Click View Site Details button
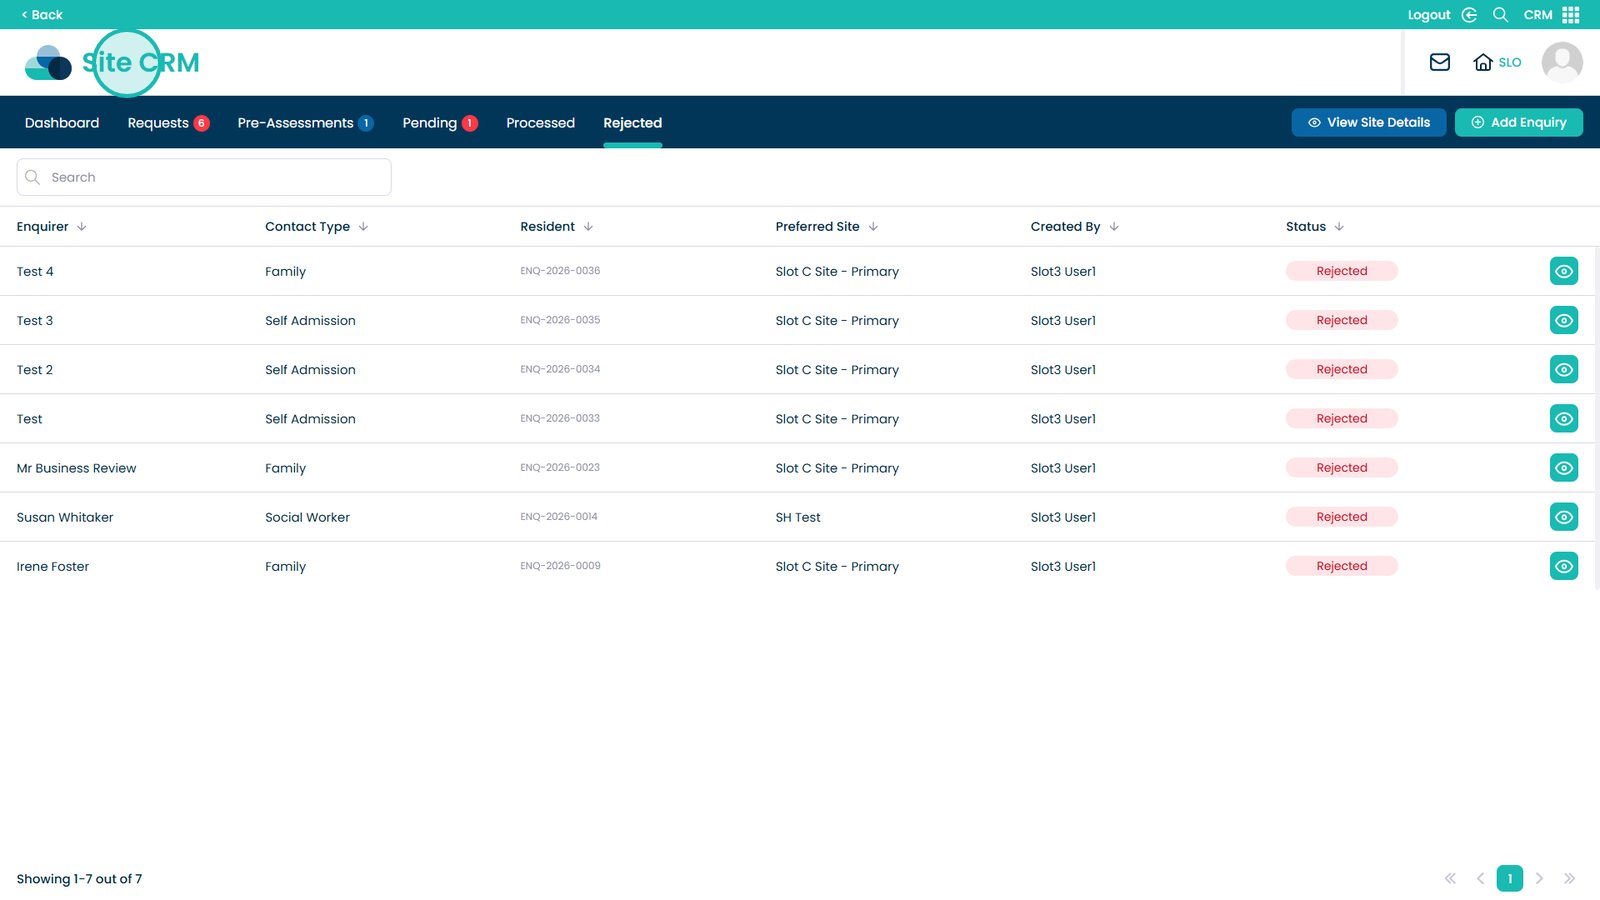Screen dimensions: 1600x900 [x=1368, y=122]
